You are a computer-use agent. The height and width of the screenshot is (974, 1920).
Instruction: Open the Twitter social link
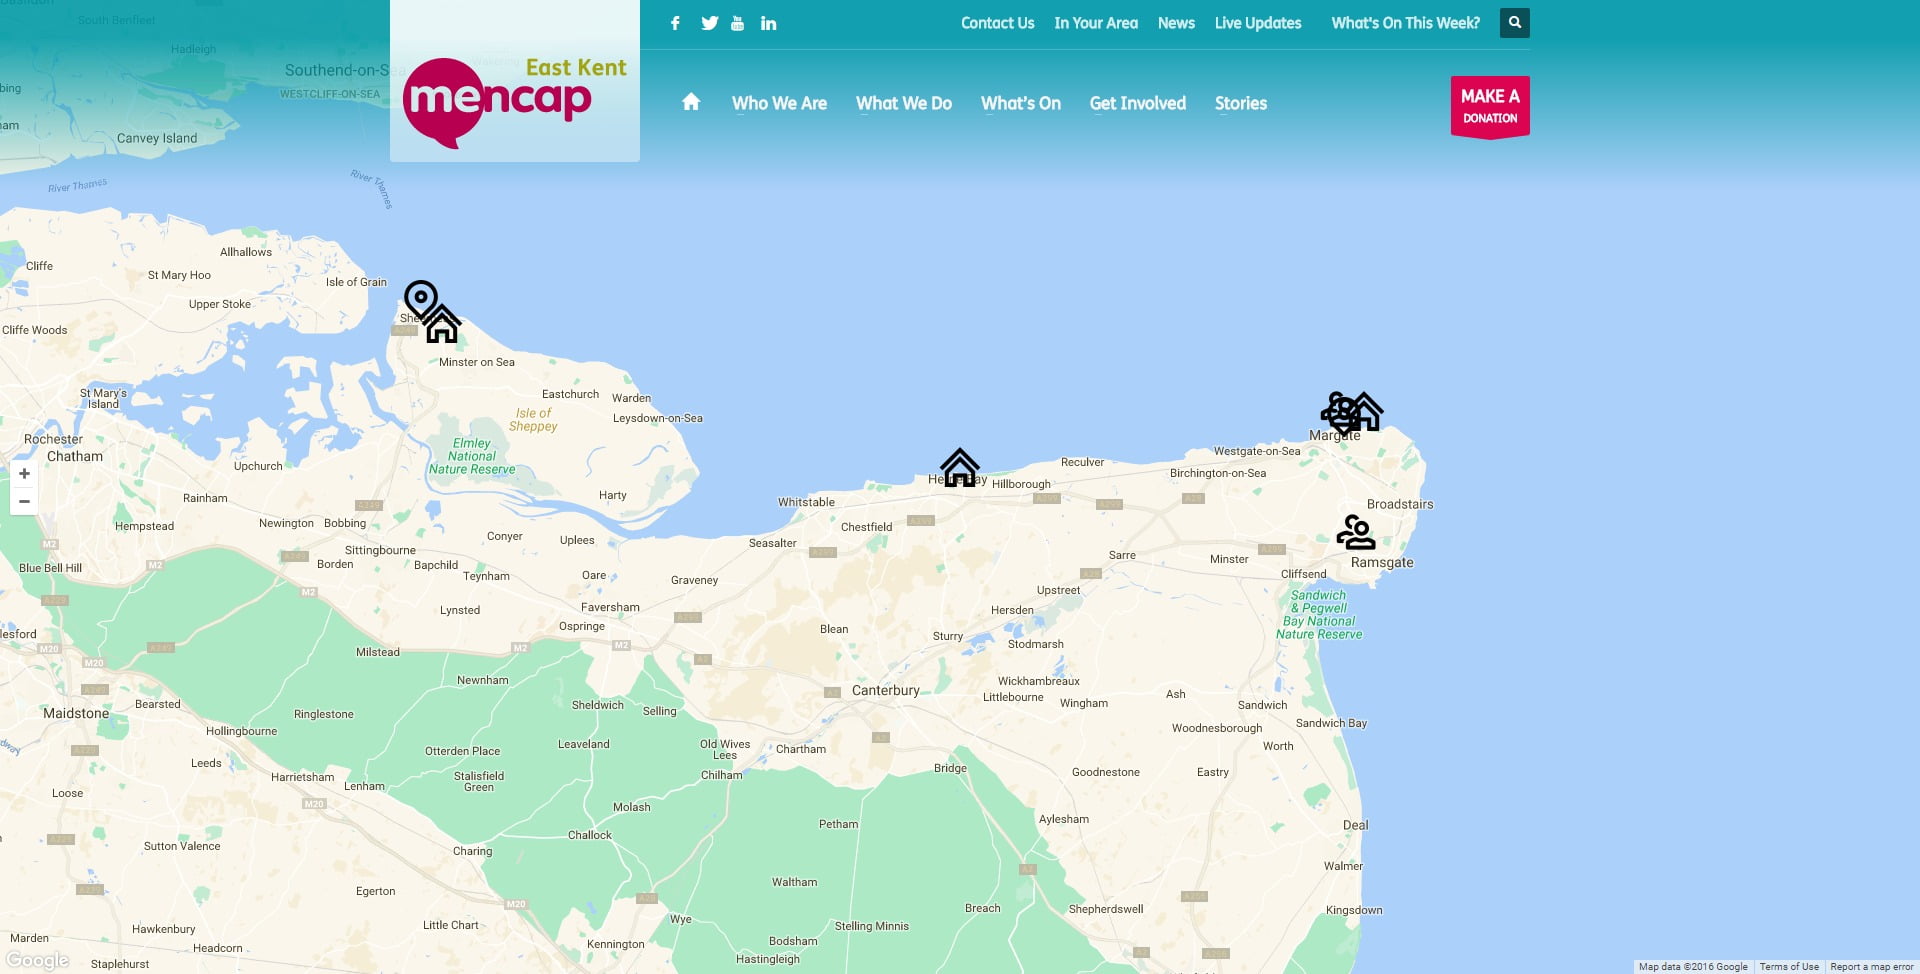(709, 23)
